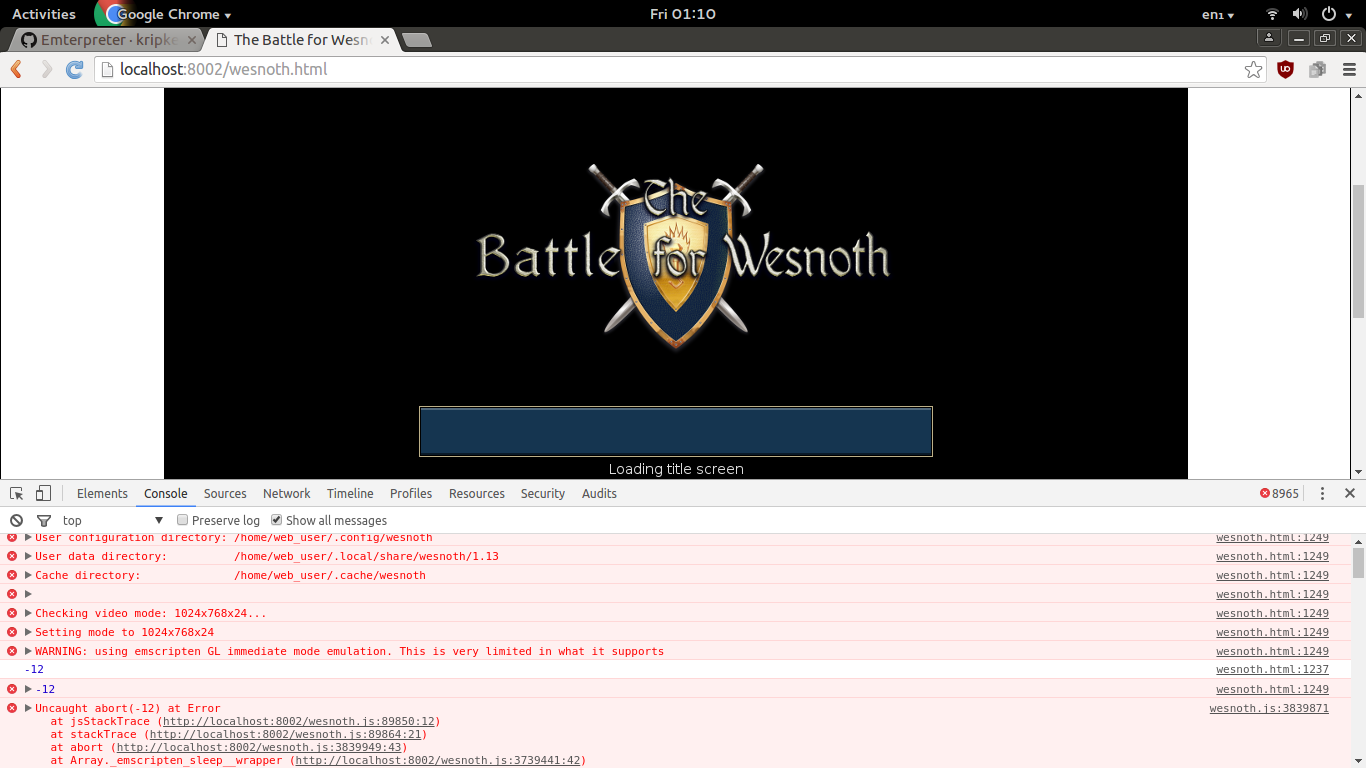Image resolution: width=1366 pixels, height=768 pixels.
Task: Open the power system menu icon
Action: coord(1329,14)
